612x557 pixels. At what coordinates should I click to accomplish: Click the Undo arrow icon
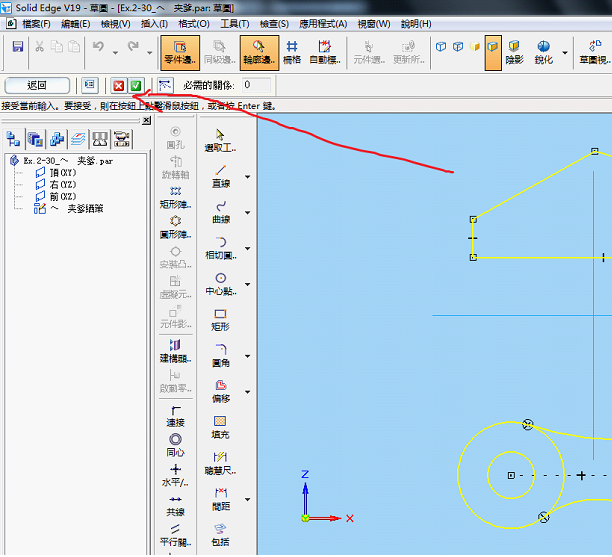(98, 46)
